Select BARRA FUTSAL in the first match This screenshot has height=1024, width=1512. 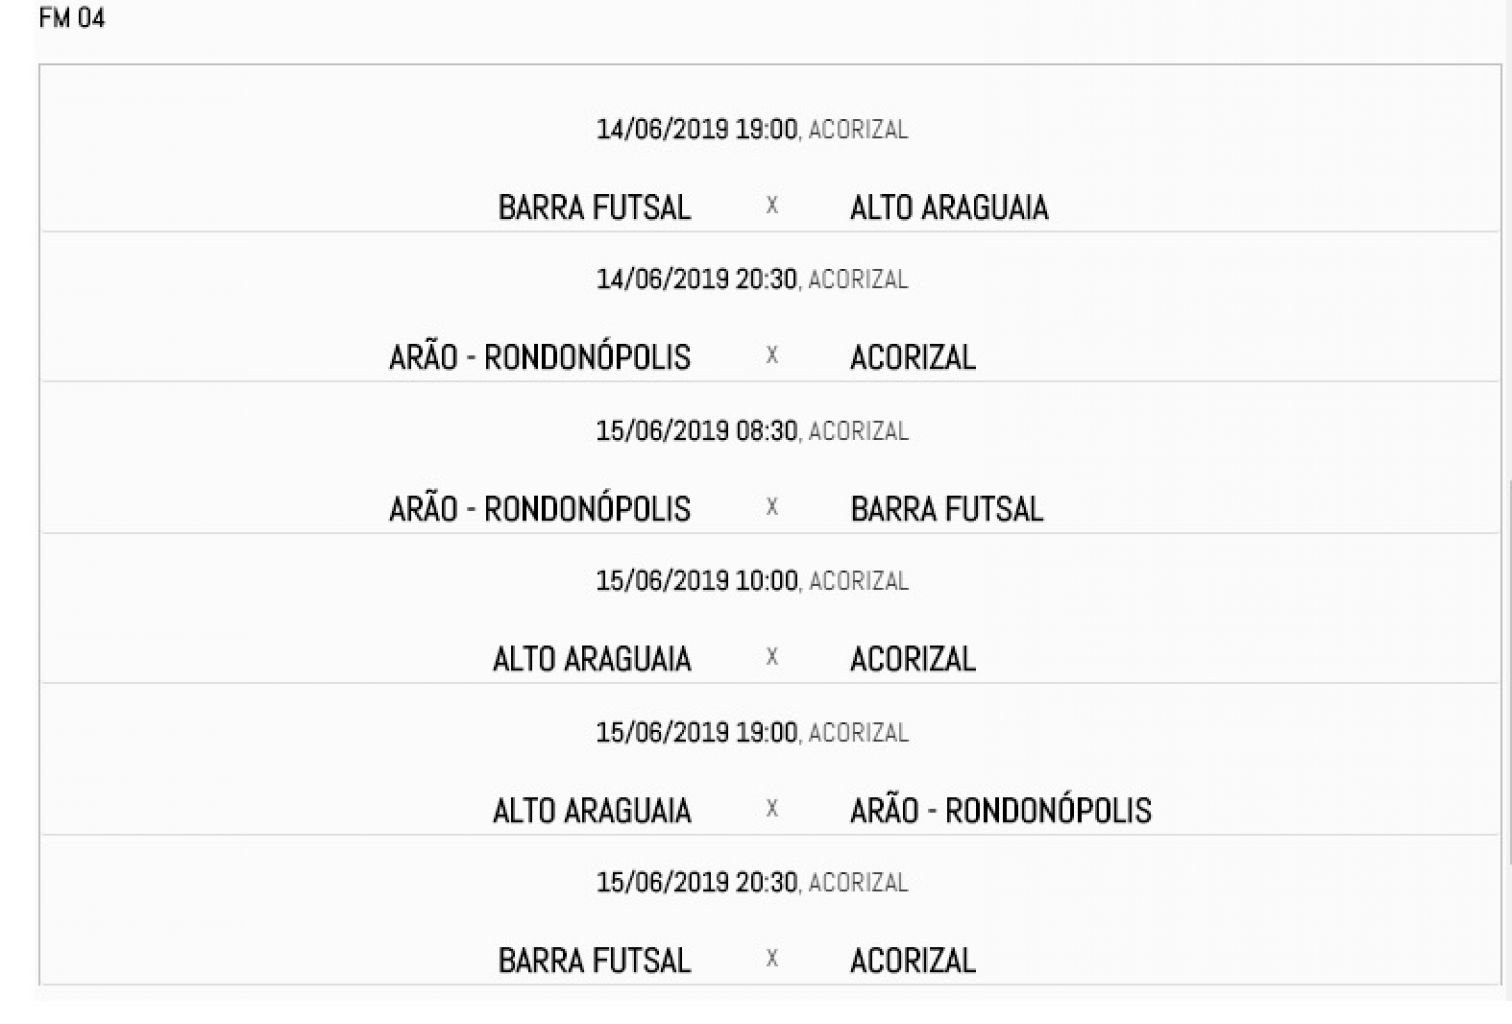tap(594, 207)
